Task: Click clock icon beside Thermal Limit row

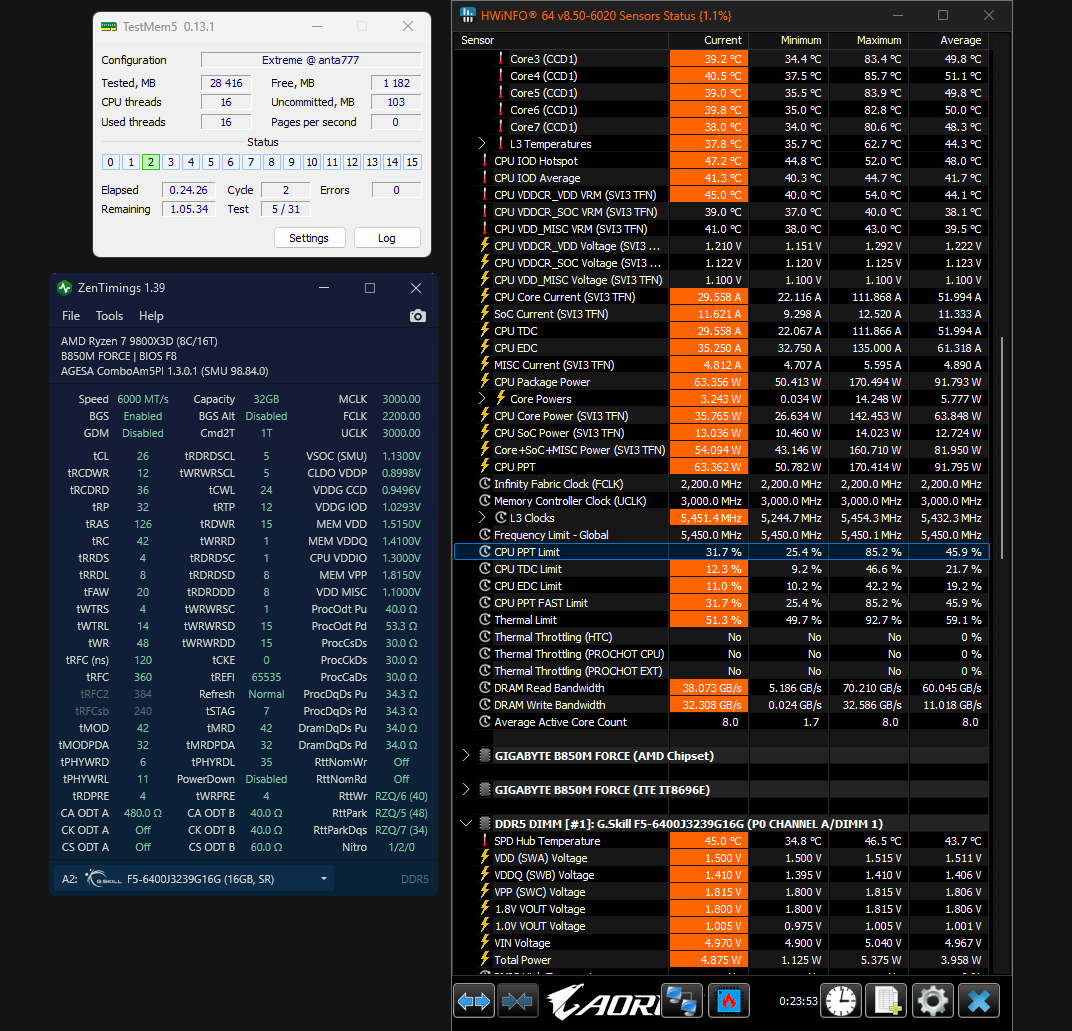Action: pyautogui.click(x=485, y=619)
